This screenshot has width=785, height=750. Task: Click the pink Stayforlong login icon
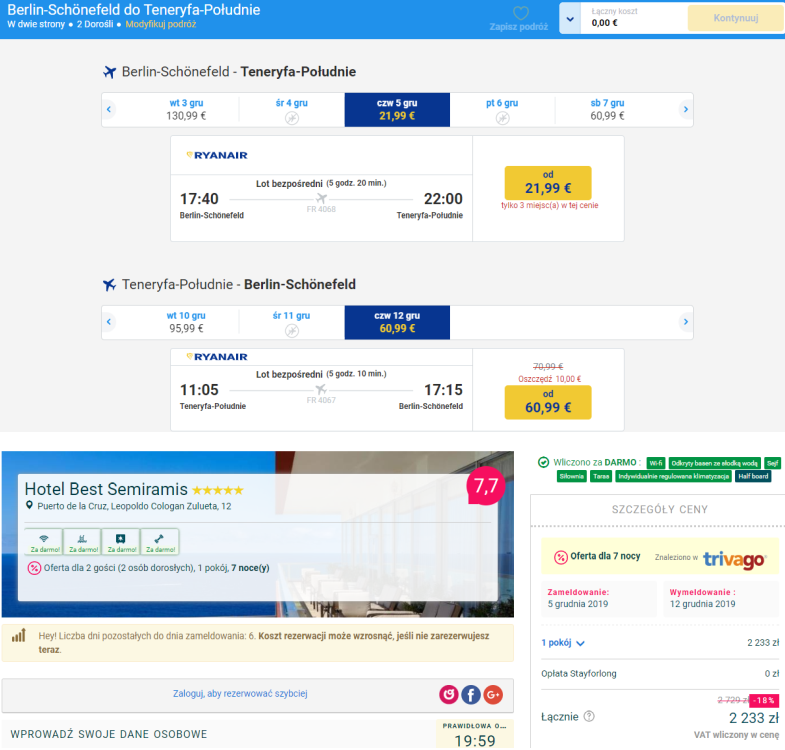point(449,694)
